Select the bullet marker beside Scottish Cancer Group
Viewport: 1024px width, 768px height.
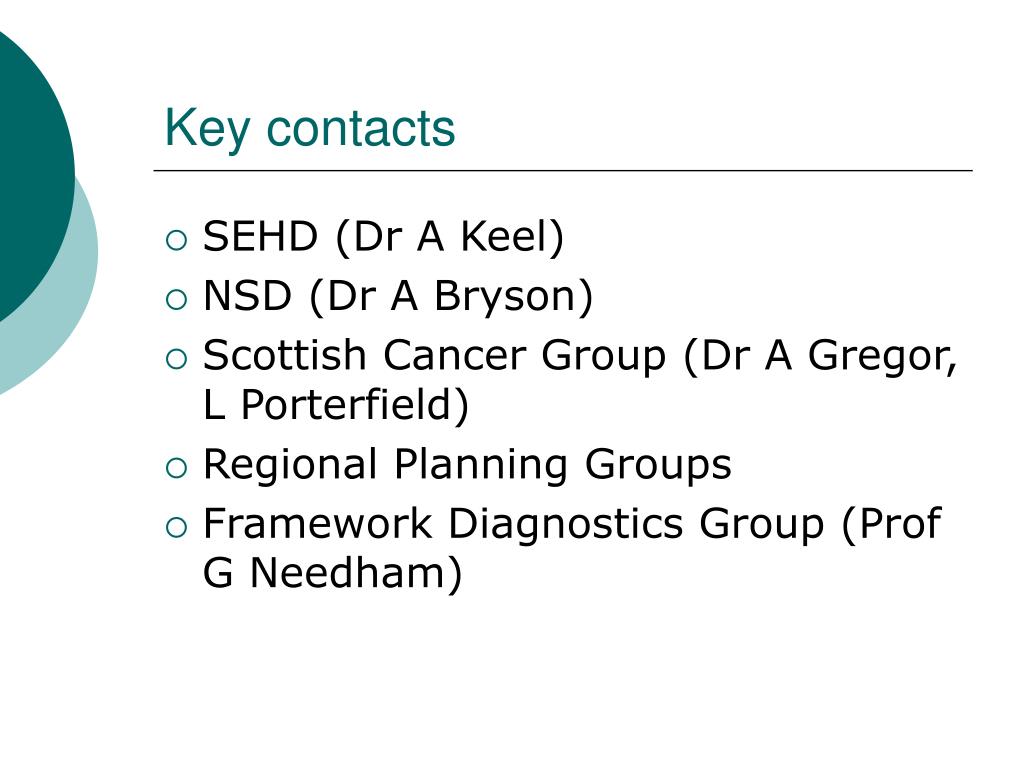[x=176, y=359]
